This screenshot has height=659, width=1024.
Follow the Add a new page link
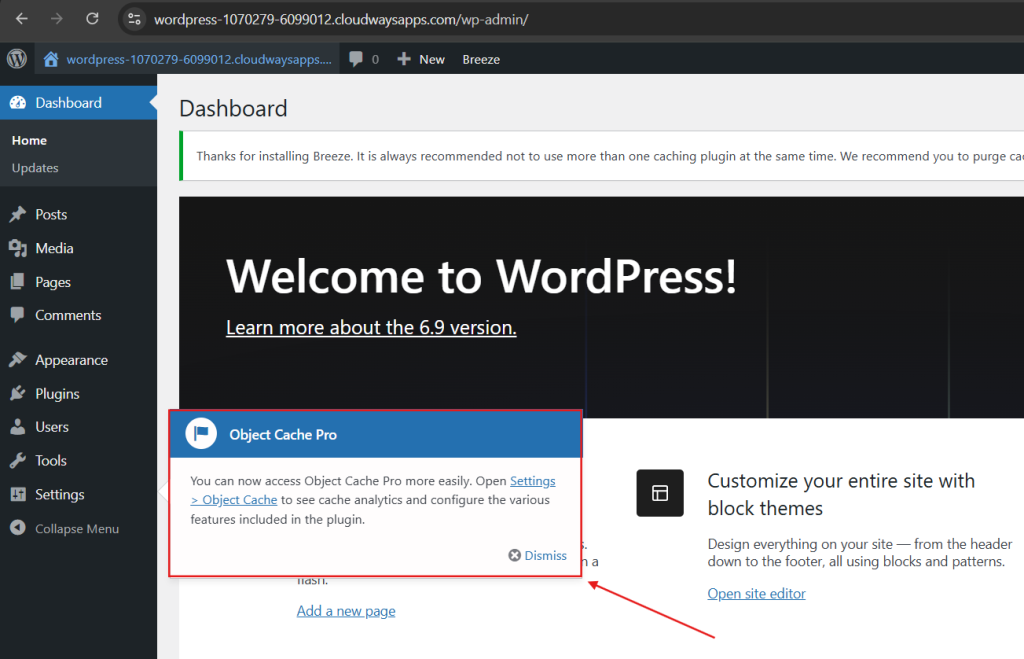(346, 611)
